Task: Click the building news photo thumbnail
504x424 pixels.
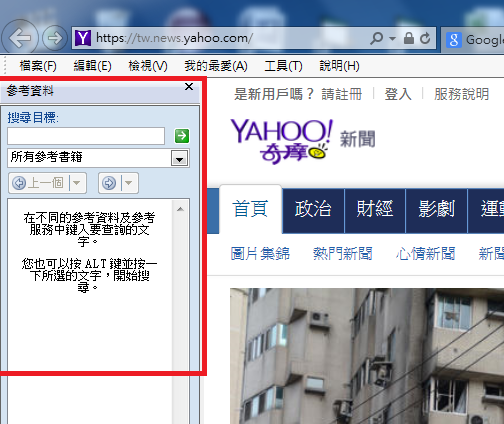Action: pos(367,356)
